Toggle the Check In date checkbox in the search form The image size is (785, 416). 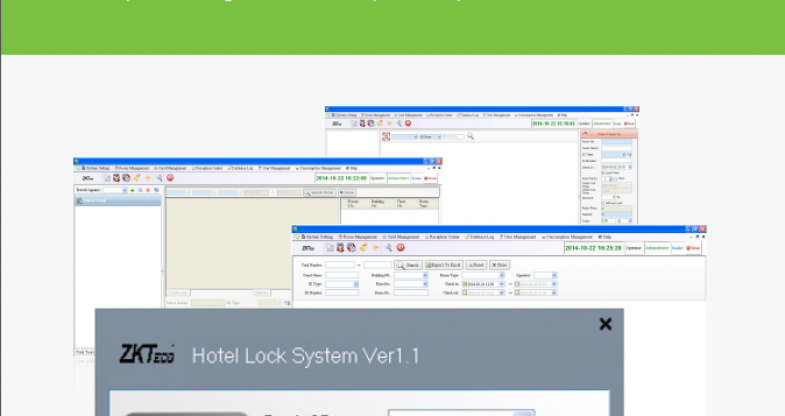point(464,283)
